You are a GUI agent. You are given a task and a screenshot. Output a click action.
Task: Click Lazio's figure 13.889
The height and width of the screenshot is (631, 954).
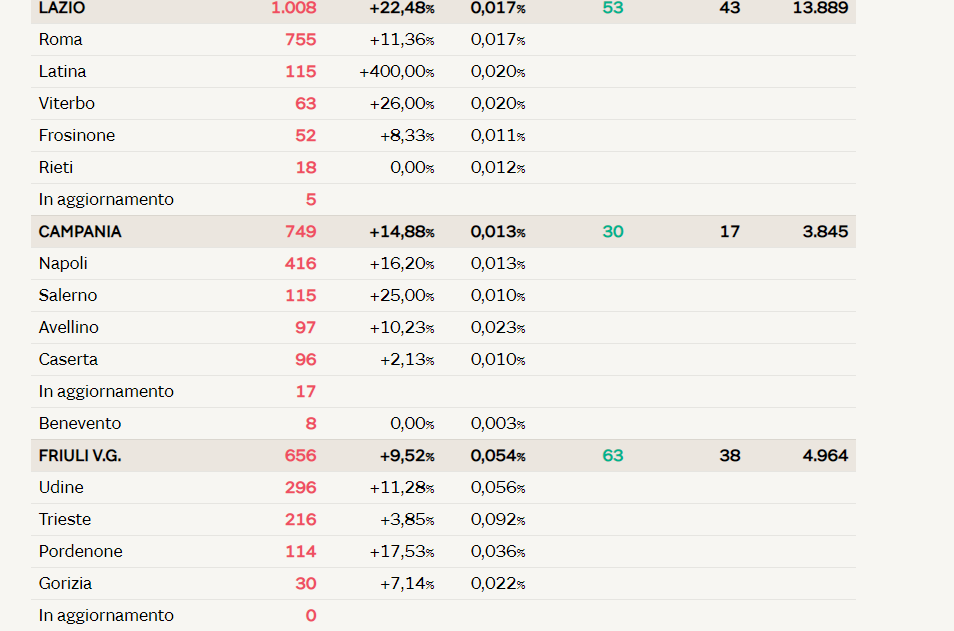820,8
